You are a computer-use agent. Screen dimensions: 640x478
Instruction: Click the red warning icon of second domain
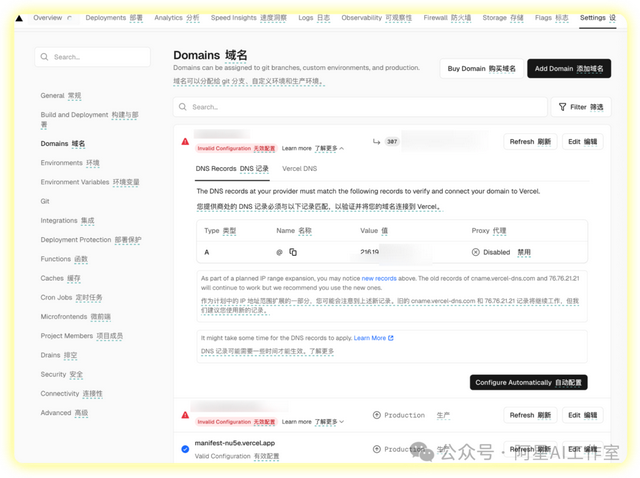click(x=185, y=415)
